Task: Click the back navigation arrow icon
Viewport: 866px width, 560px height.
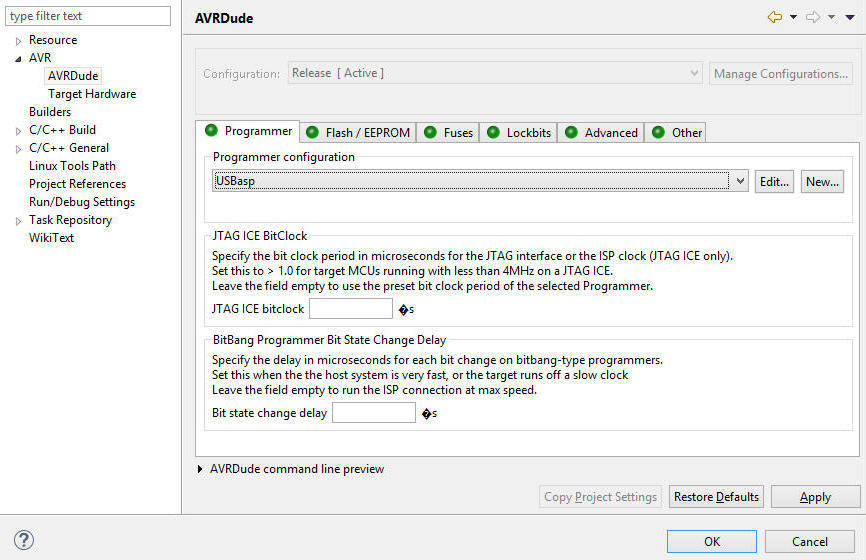Action: [x=774, y=17]
